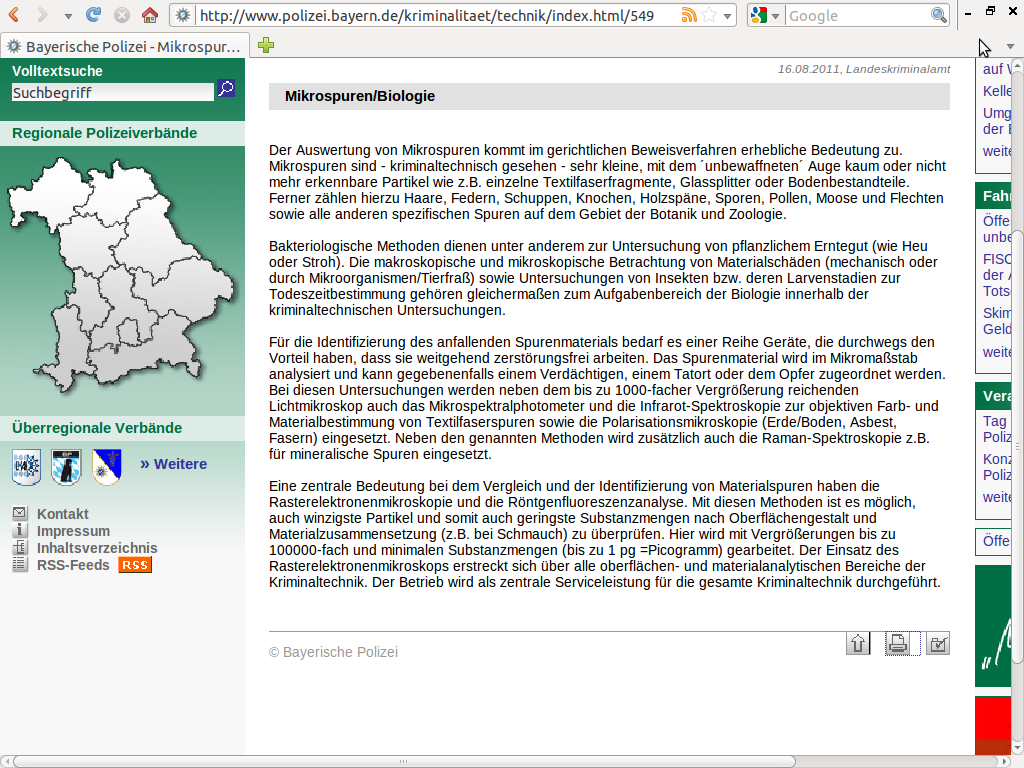
Task: Focus the Google search field
Action: (857, 15)
